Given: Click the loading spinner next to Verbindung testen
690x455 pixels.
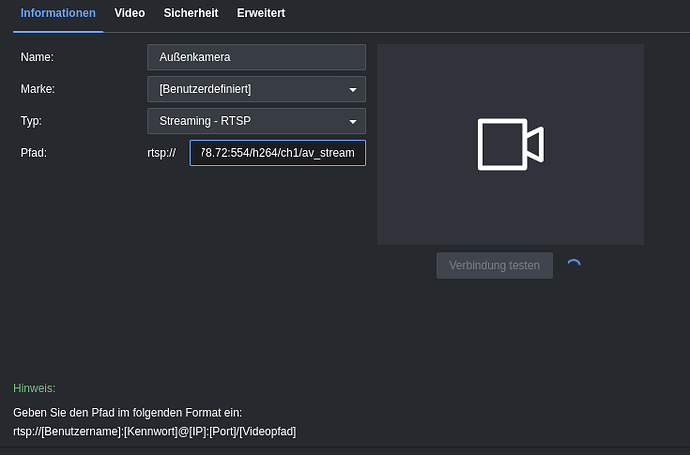Looking at the screenshot, I should [574, 265].
